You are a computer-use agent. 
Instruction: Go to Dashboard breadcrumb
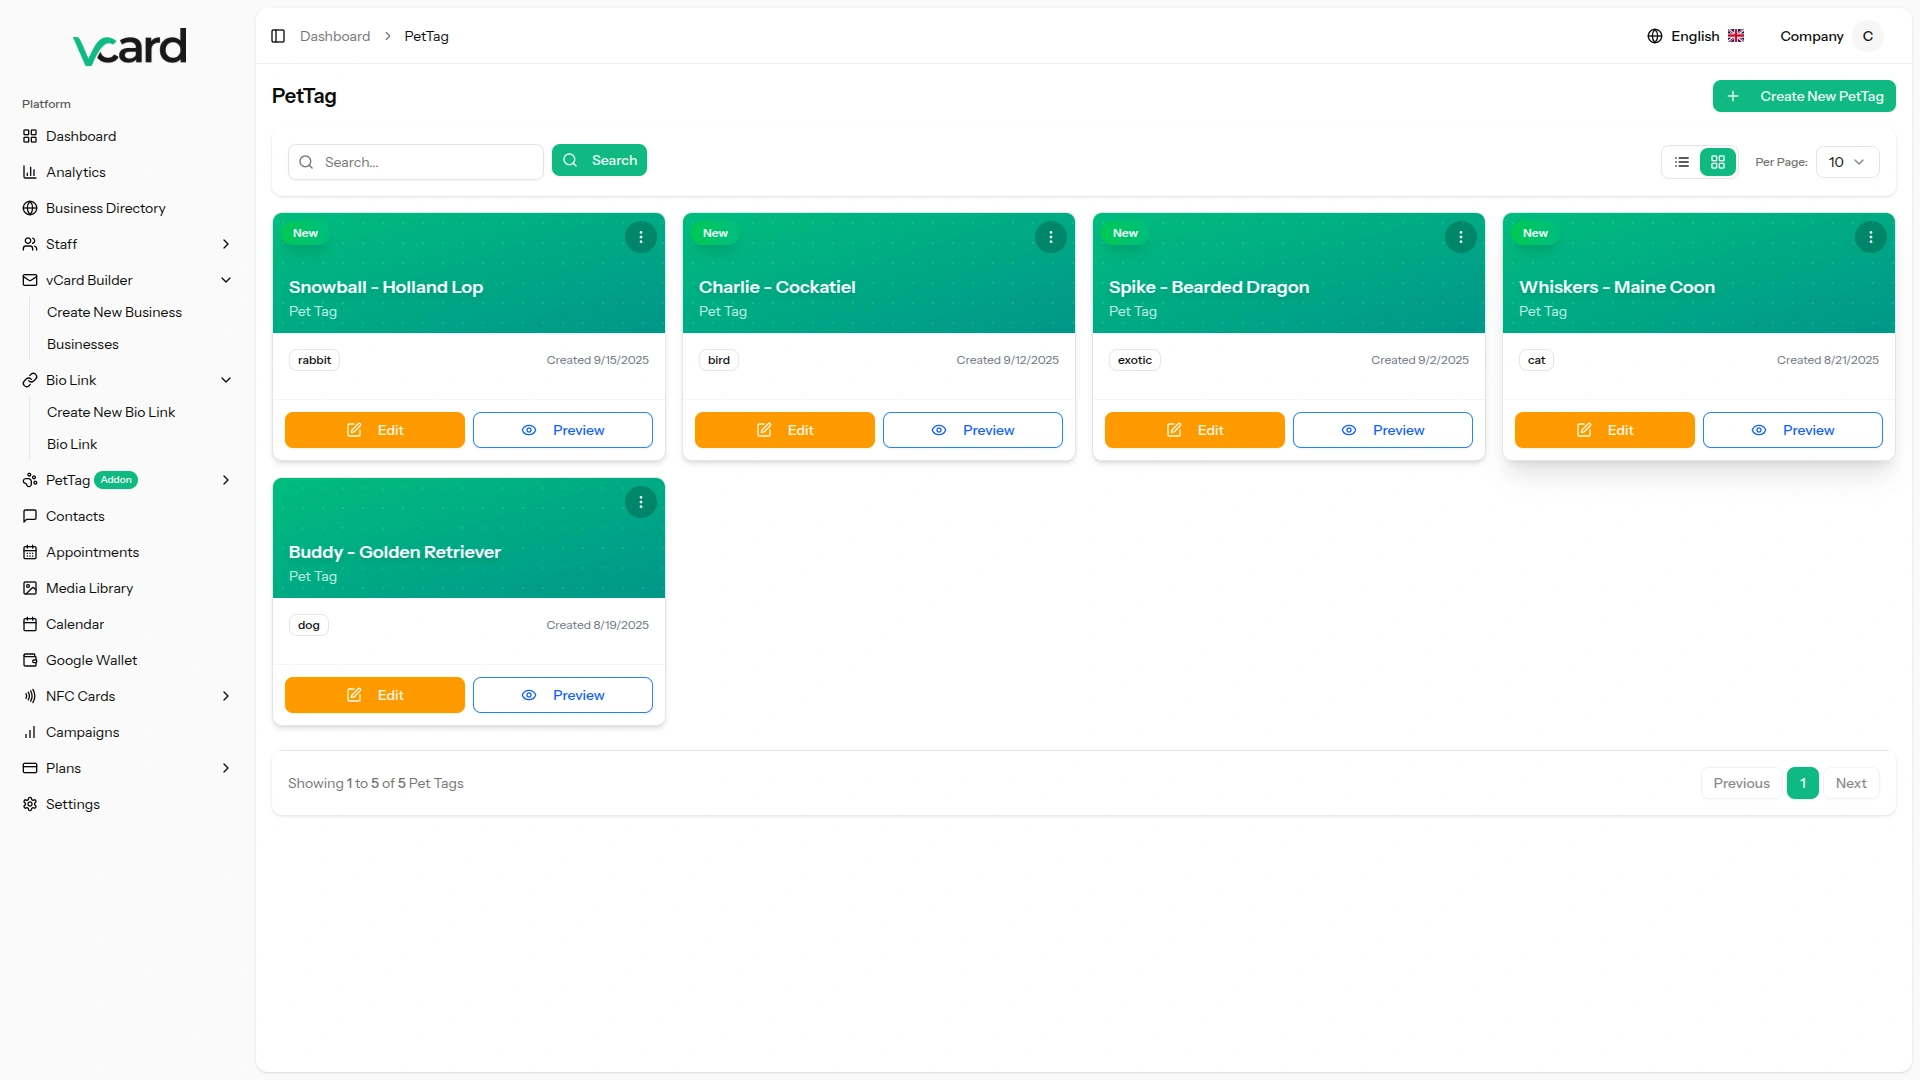[x=335, y=36]
